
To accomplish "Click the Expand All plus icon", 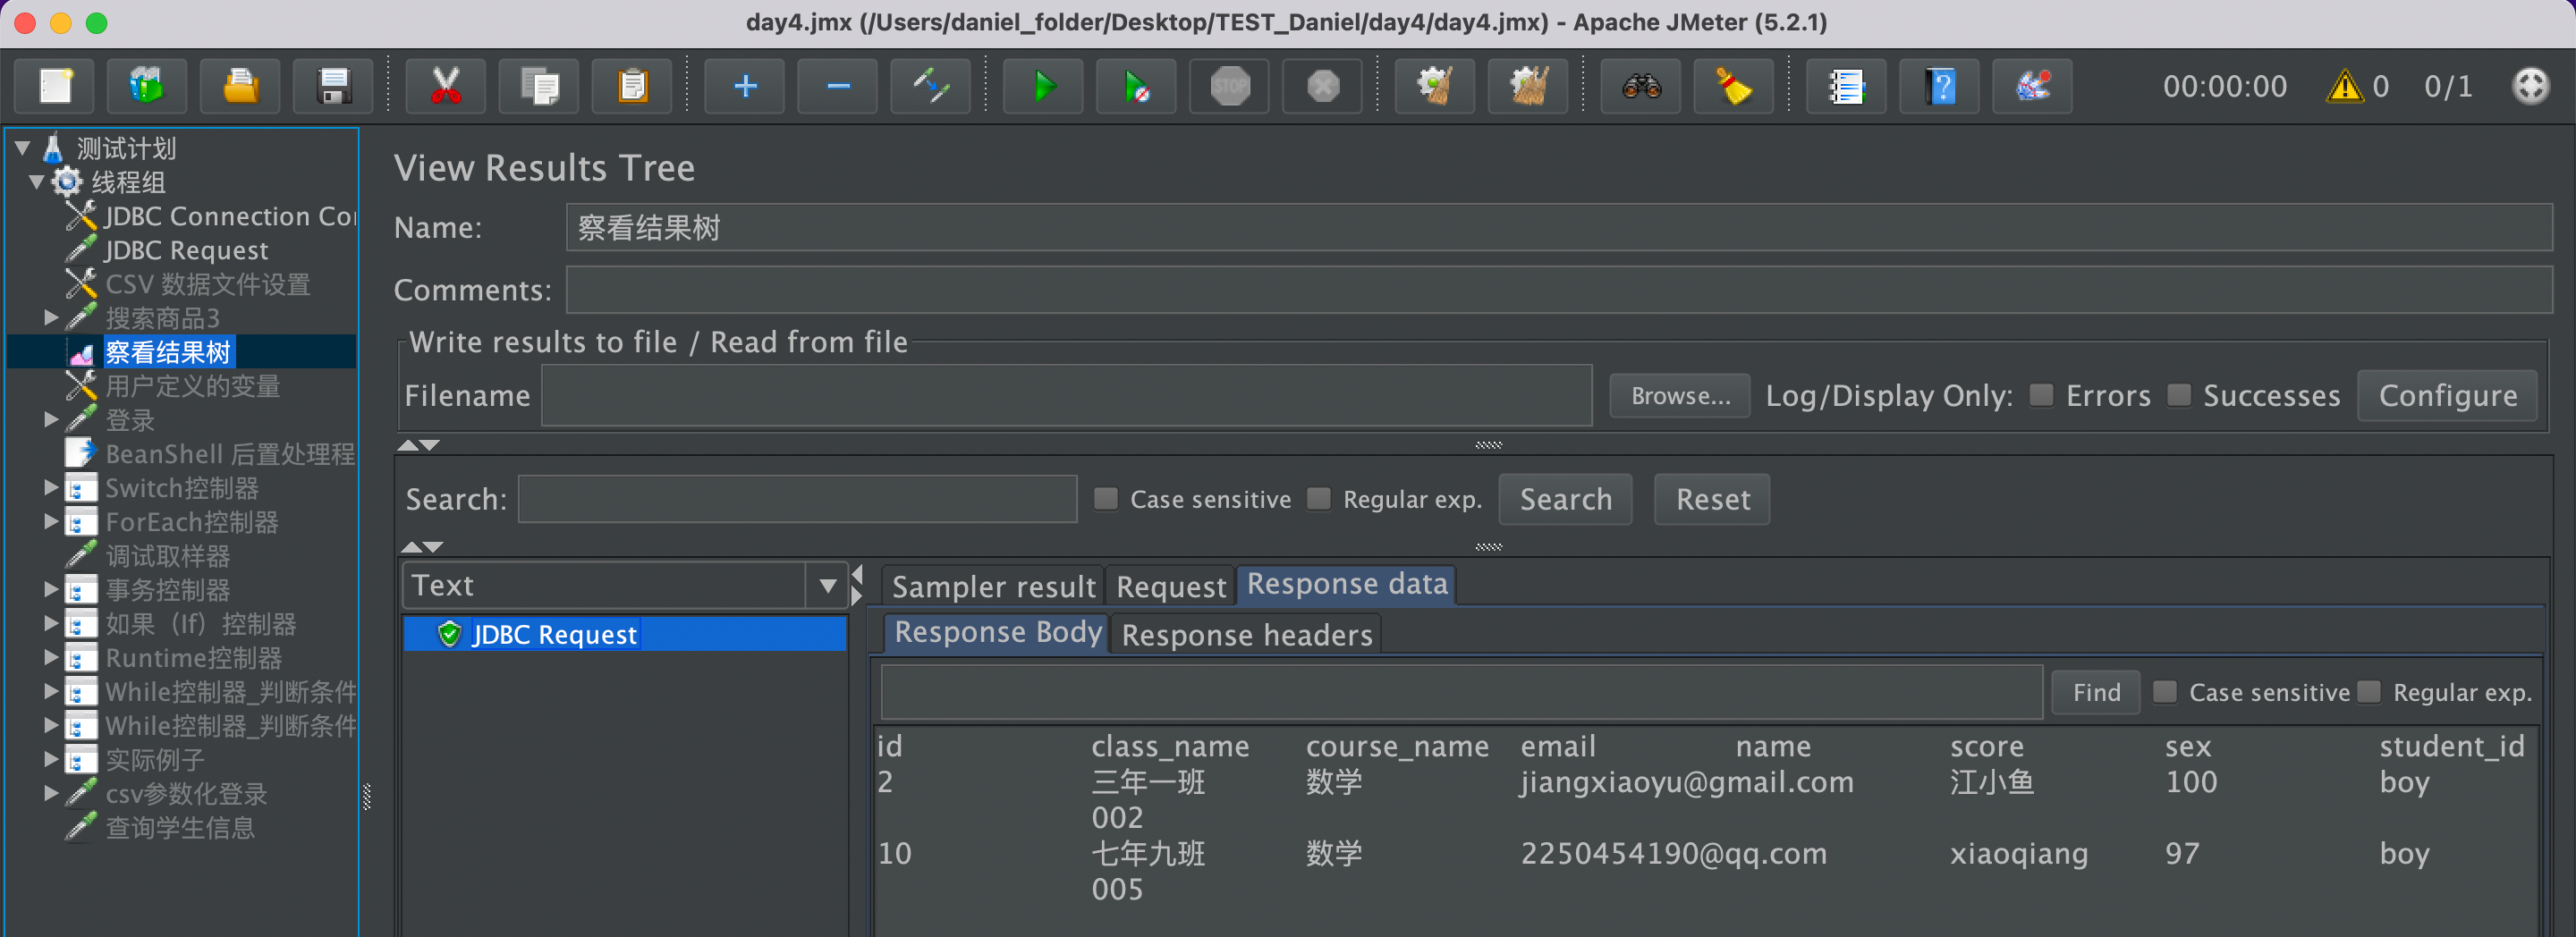I will (745, 86).
